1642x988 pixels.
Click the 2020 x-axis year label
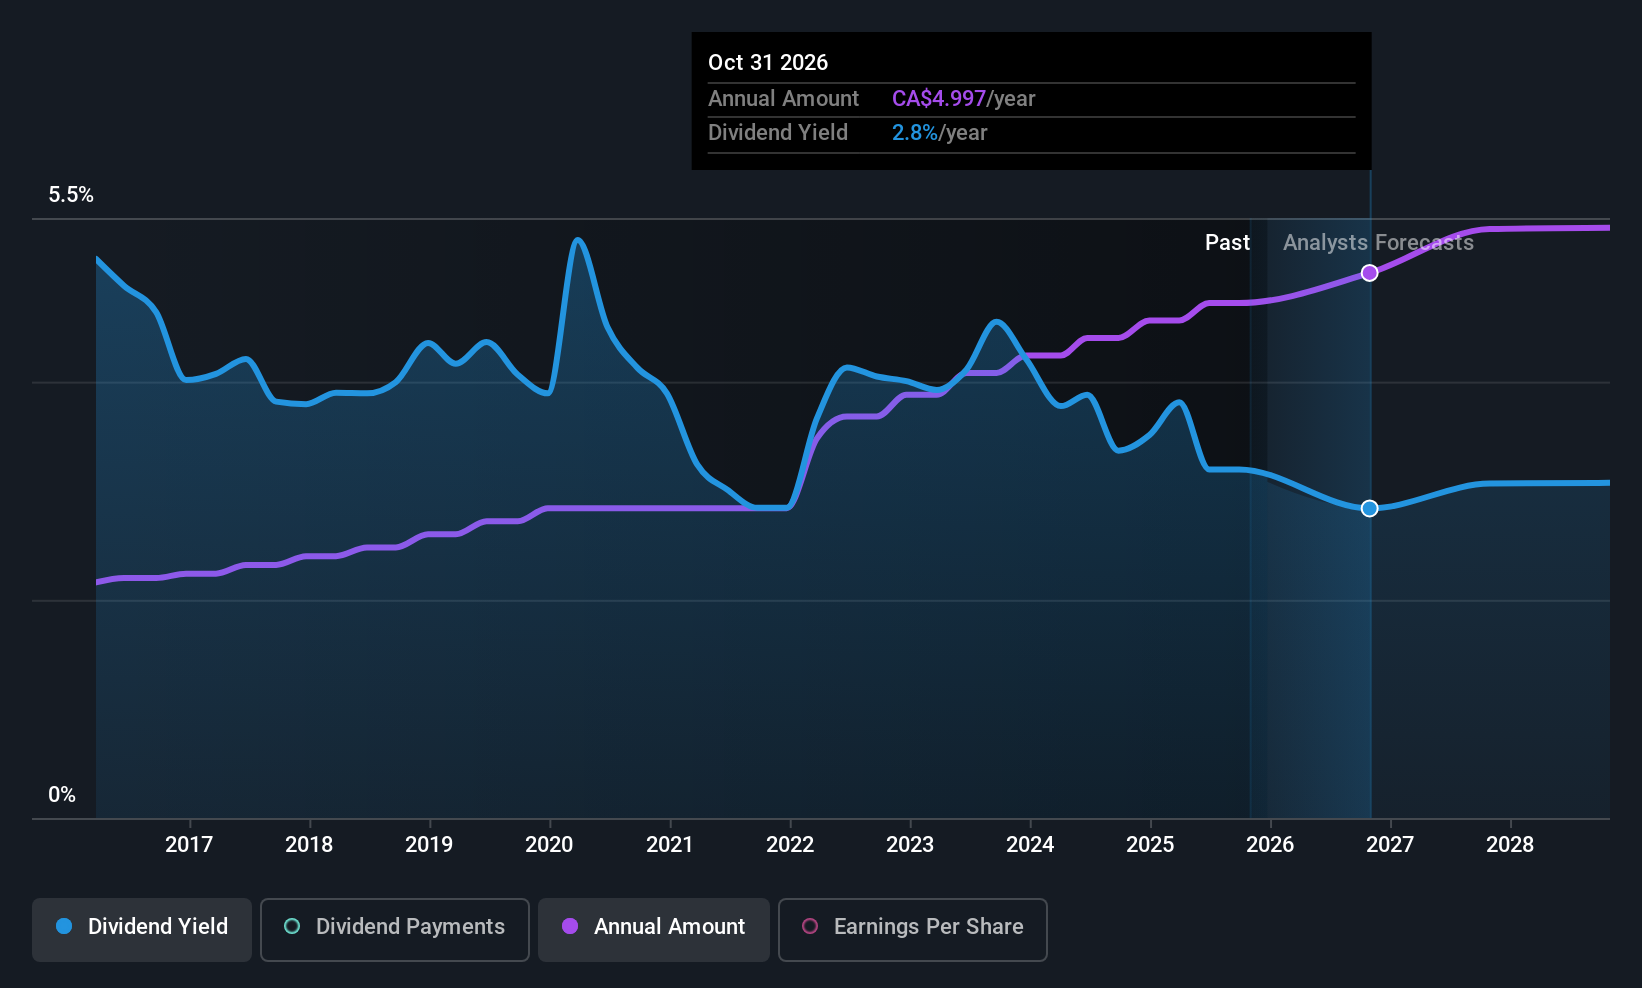click(x=549, y=845)
